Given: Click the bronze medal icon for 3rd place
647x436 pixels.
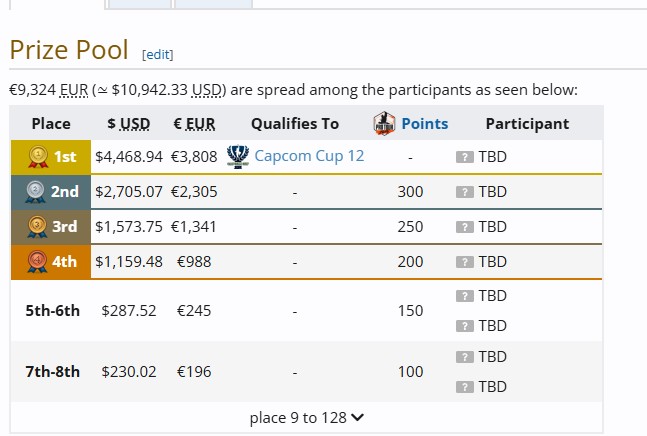Looking at the screenshot, I should click(37, 227).
